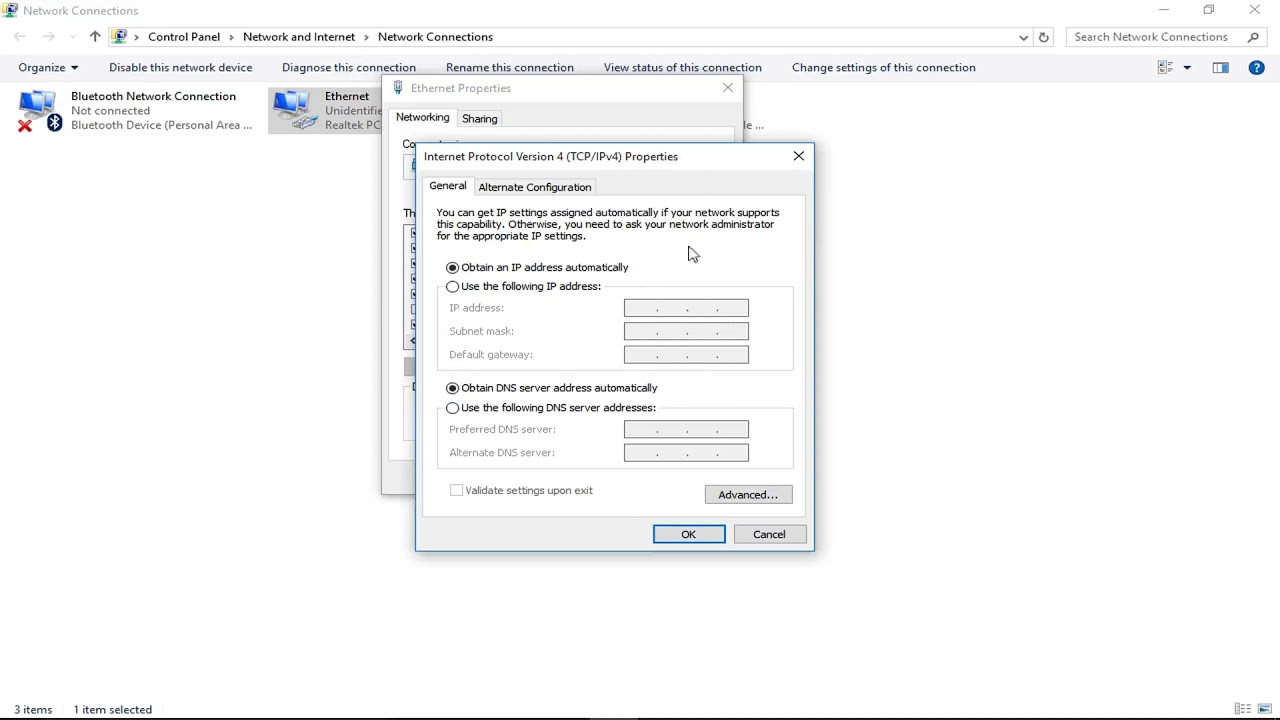1280x720 pixels.
Task: Switch to large icons view in status bar
Action: pyautogui.click(x=1265, y=709)
